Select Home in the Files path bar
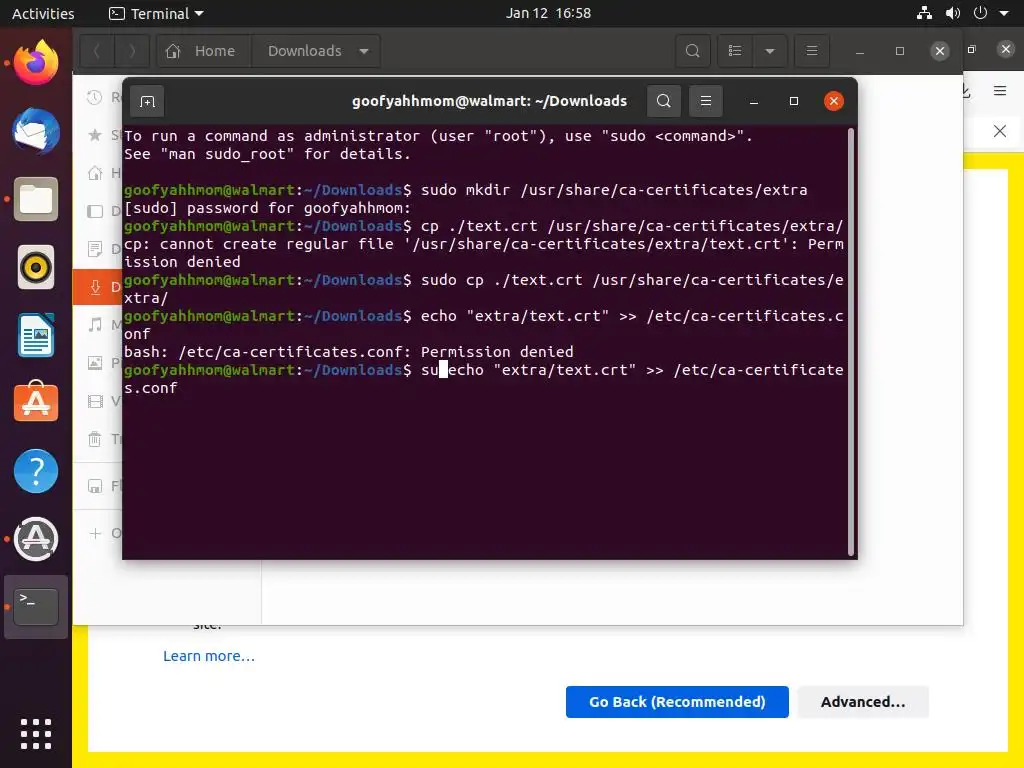Image resolution: width=1024 pixels, height=768 pixels. click(x=204, y=51)
